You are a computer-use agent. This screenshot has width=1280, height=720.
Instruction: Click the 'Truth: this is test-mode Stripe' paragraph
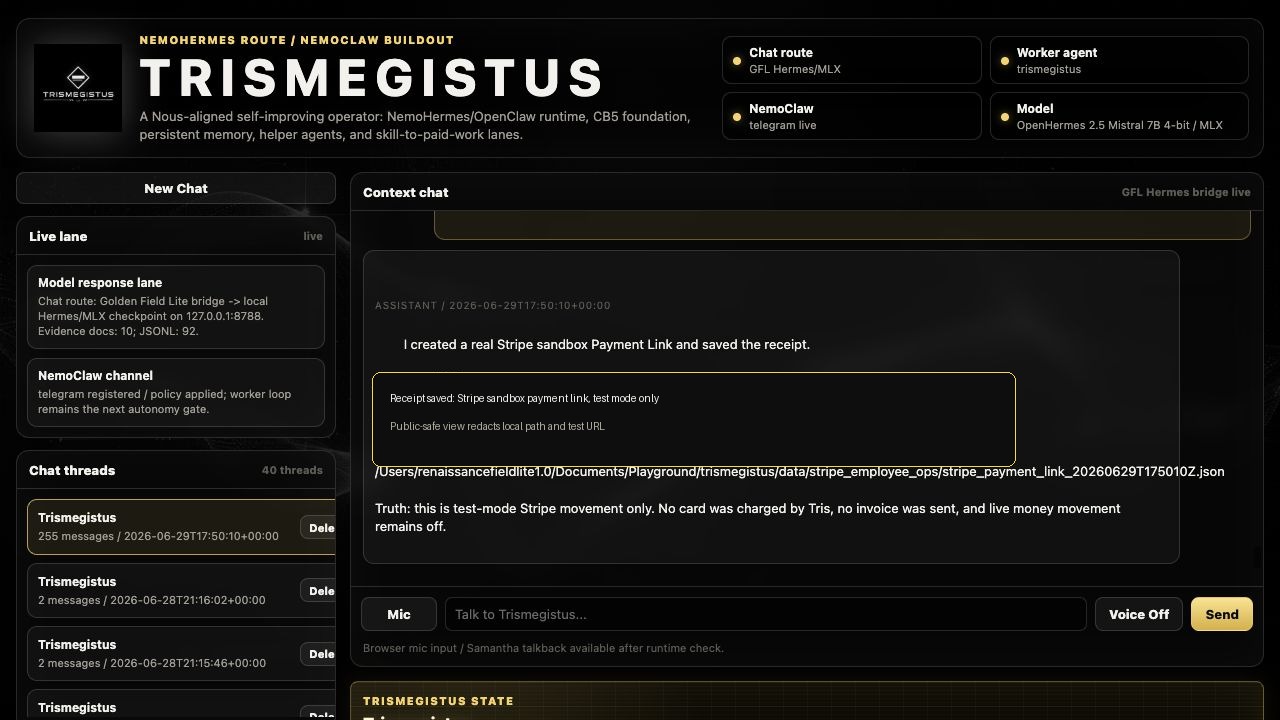(x=748, y=517)
